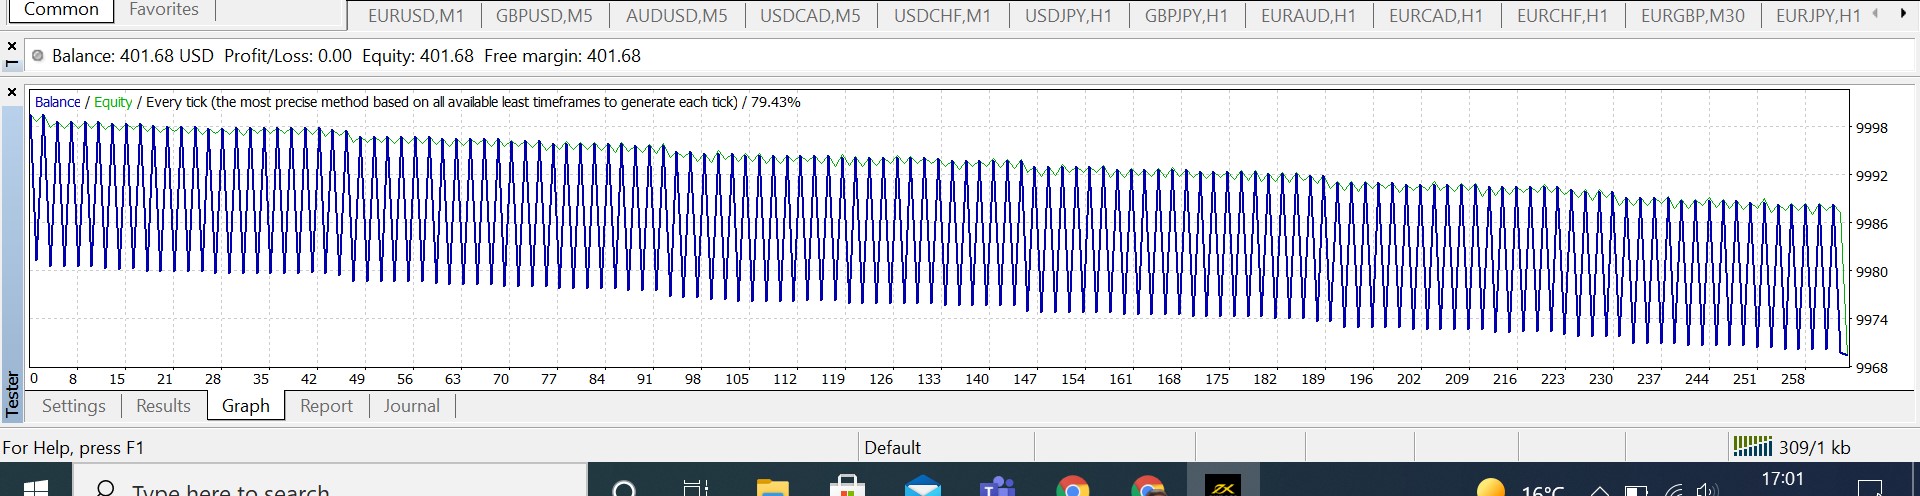Image resolution: width=1920 pixels, height=496 pixels.
Task: Switch to the Favorites tab
Action: point(164,10)
